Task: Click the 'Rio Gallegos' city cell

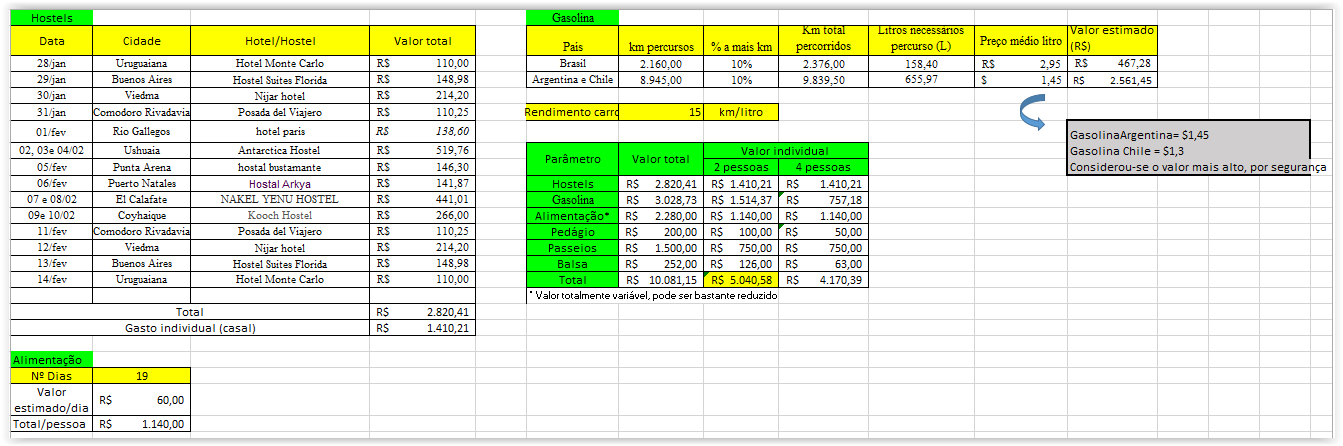Action: click(141, 131)
